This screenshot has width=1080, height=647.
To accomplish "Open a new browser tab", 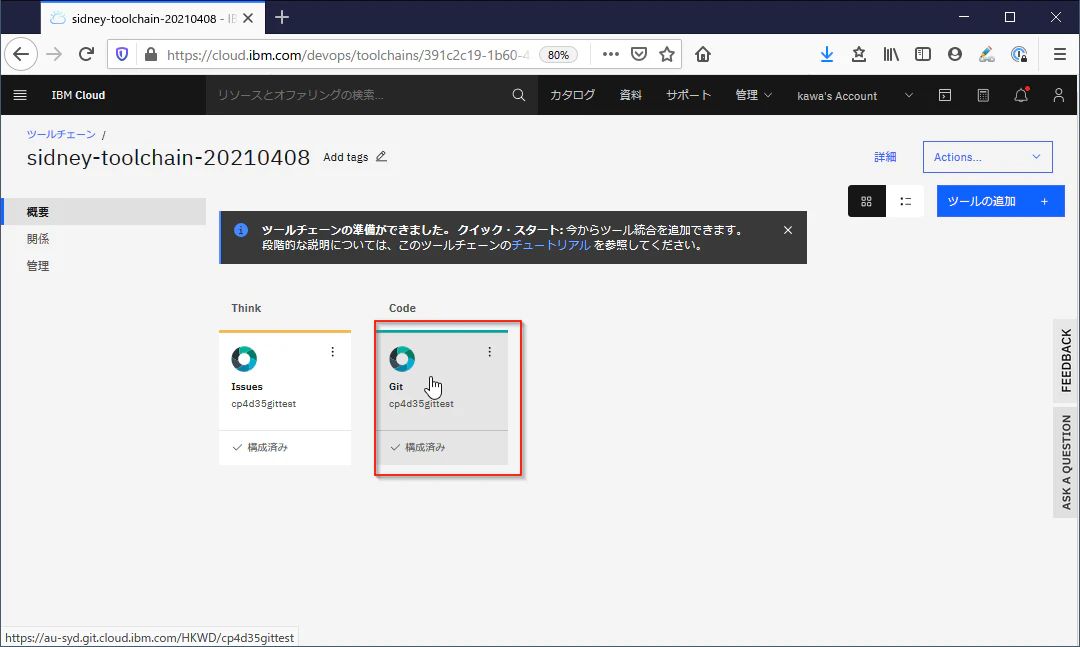I will (282, 18).
